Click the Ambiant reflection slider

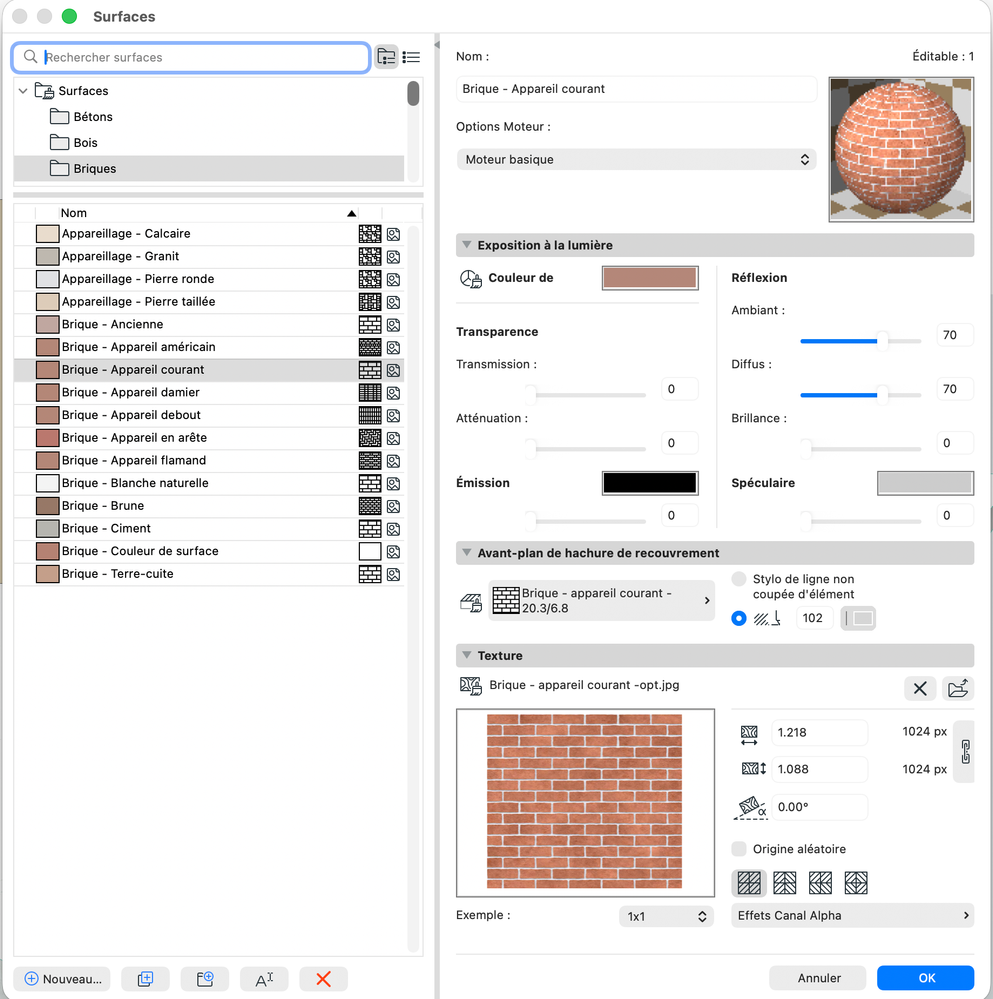click(x=861, y=341)
